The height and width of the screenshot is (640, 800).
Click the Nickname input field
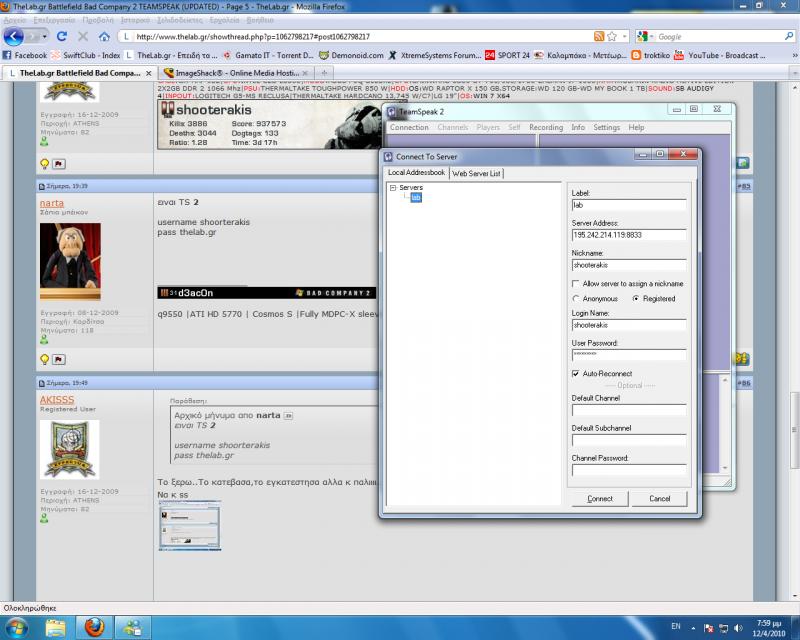(x=629, y=265)
